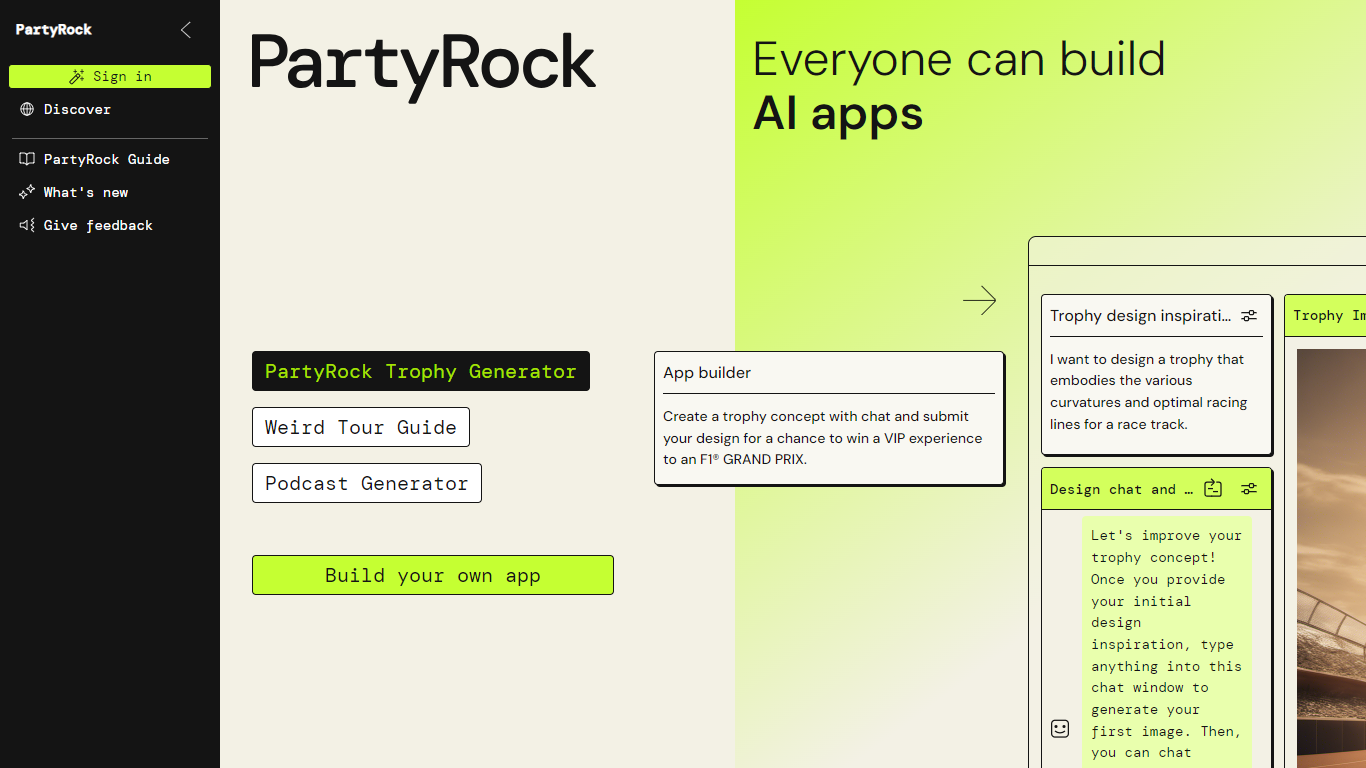Select the Weird Tour Guide app
The image size is (1366, 768).
[361, 427]
